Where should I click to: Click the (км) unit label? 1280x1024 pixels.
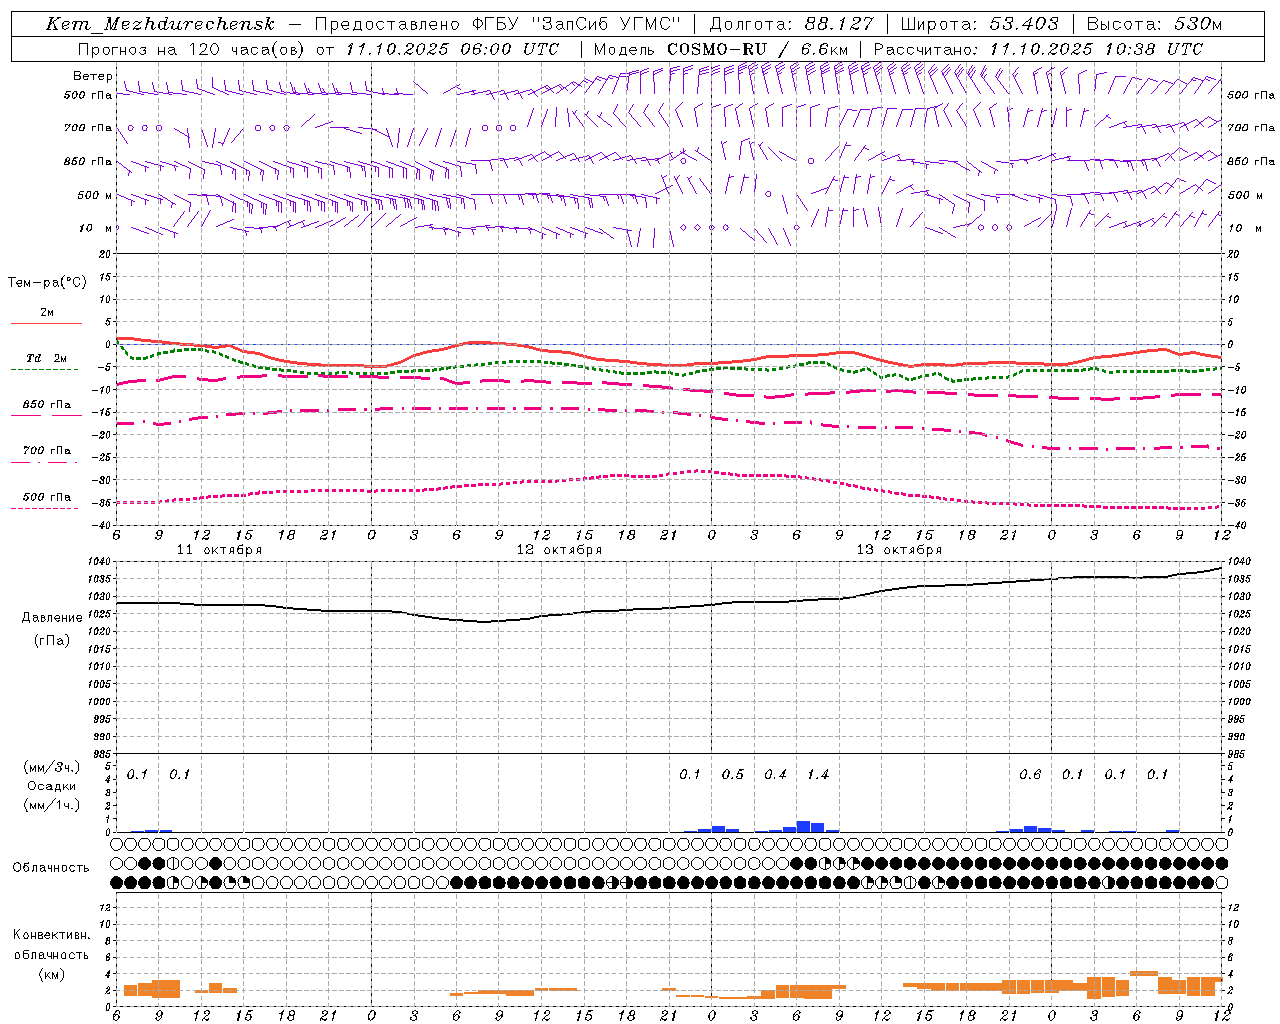pyautogui.click(x=51, y=973)
